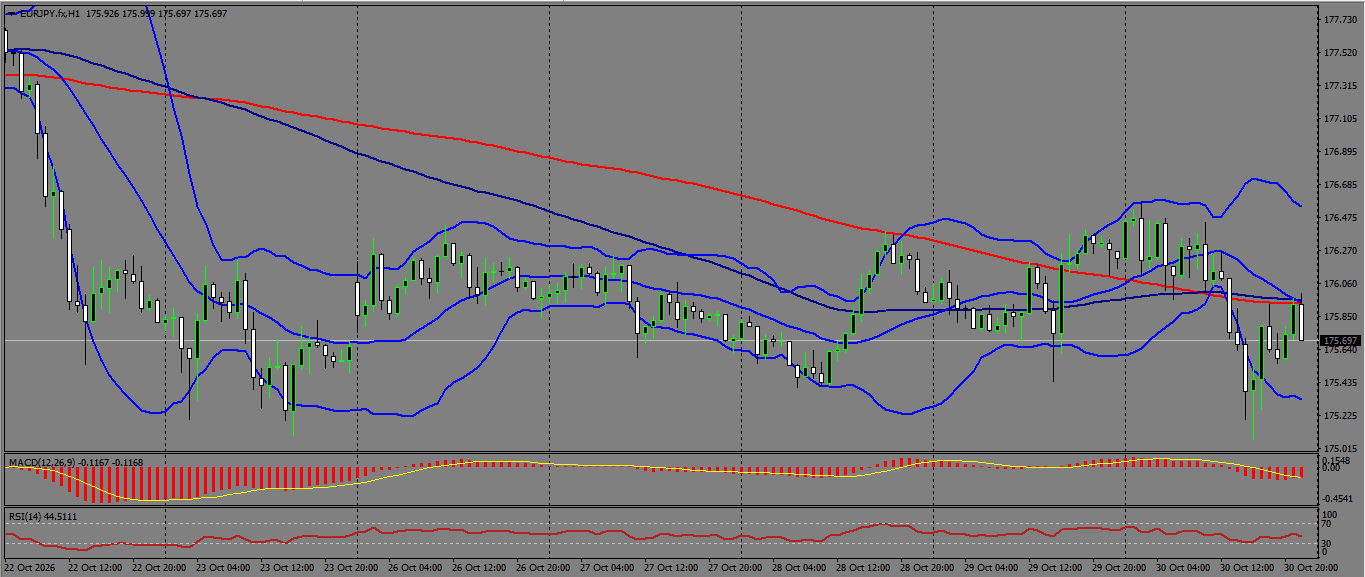Screen dimensions: 1365x577
Task: Click the 30 Oct 20:00 time label
Action: (1312, 567)
